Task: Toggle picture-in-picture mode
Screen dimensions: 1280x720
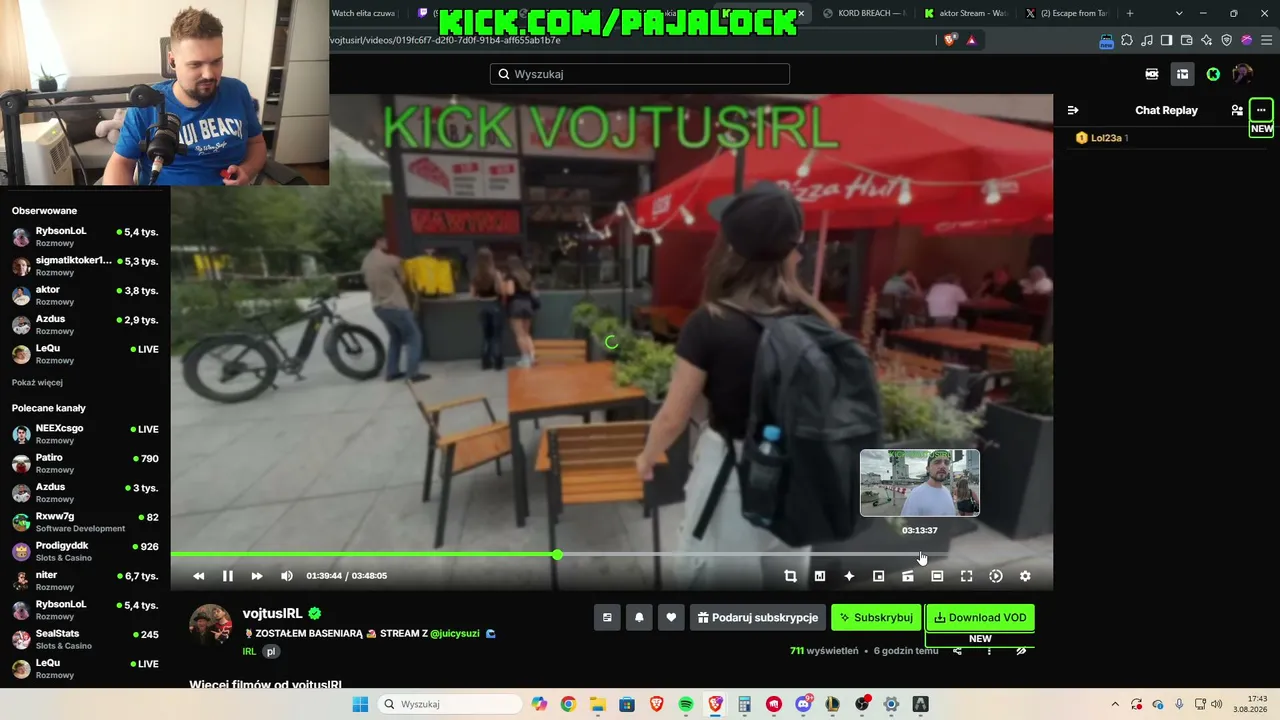Action: (878, 576)
